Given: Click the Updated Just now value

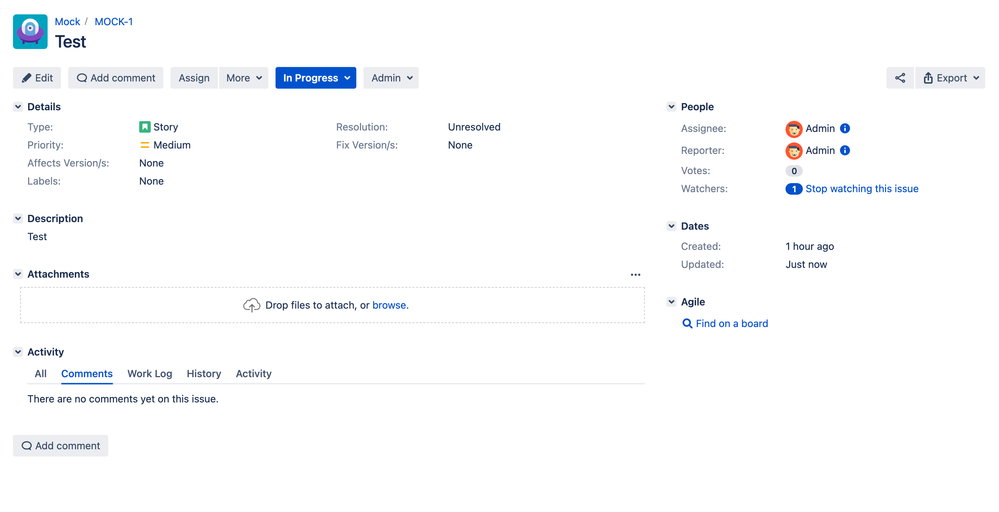Looking at the screenshot, I should point(806,264).
